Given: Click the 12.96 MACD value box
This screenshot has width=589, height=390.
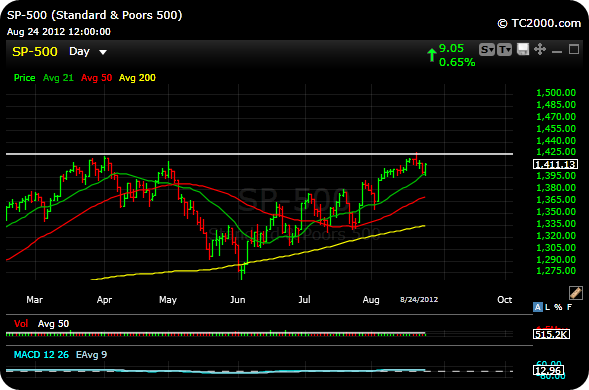Looking at the screenshot, I should click(548, 371).
